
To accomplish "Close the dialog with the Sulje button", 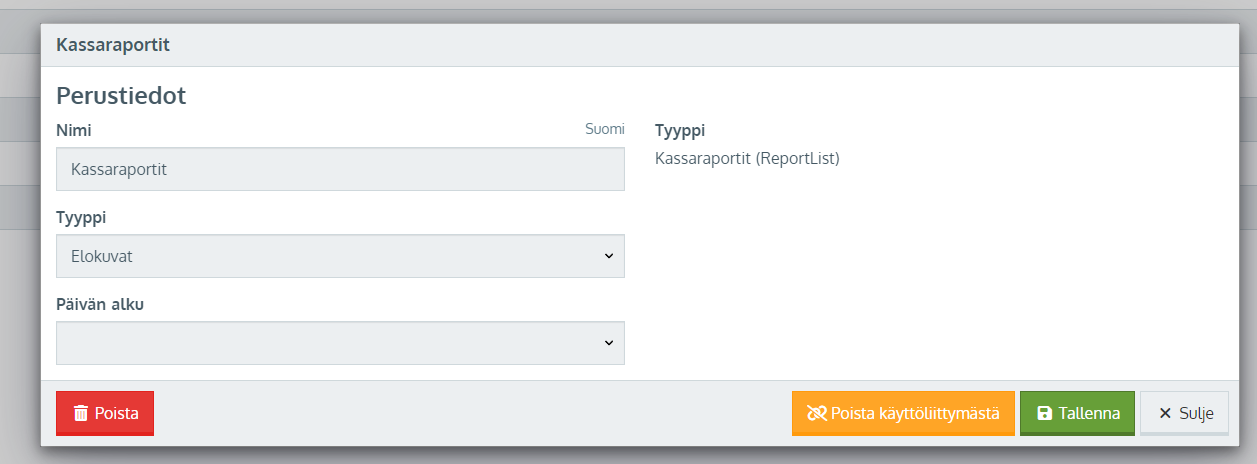I will pyautogui.click(x=1184, y=413).
